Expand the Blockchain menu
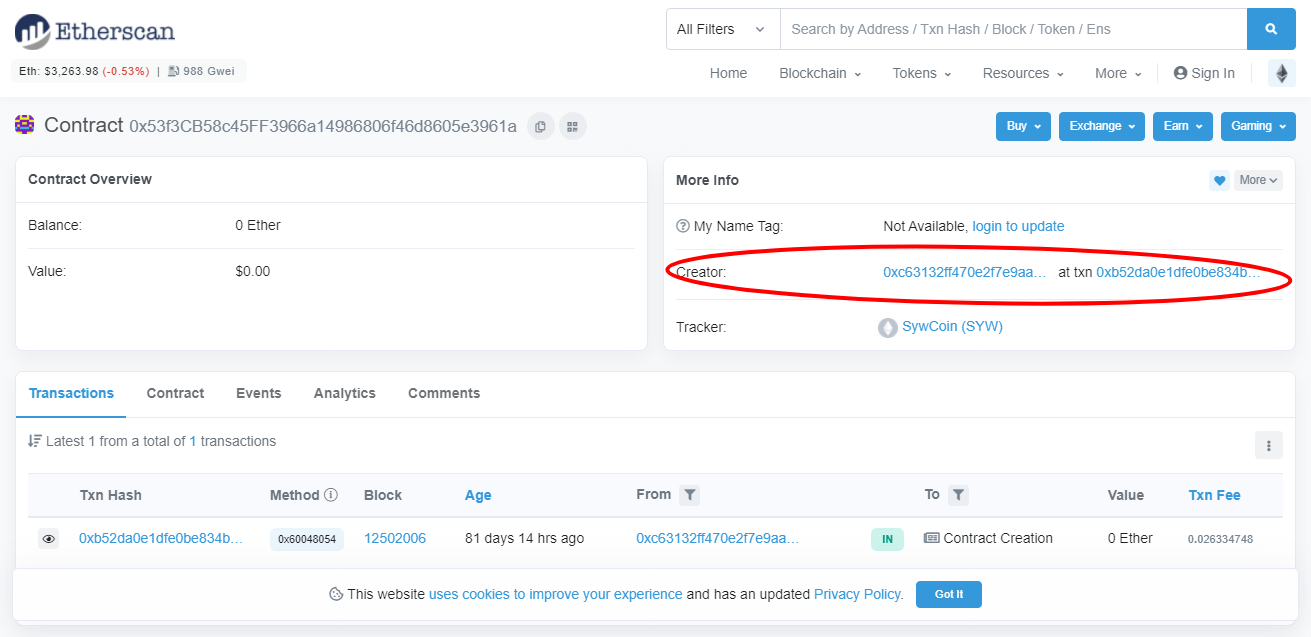The height and width of the screenshot is (637, 1311). click(820, 73)
